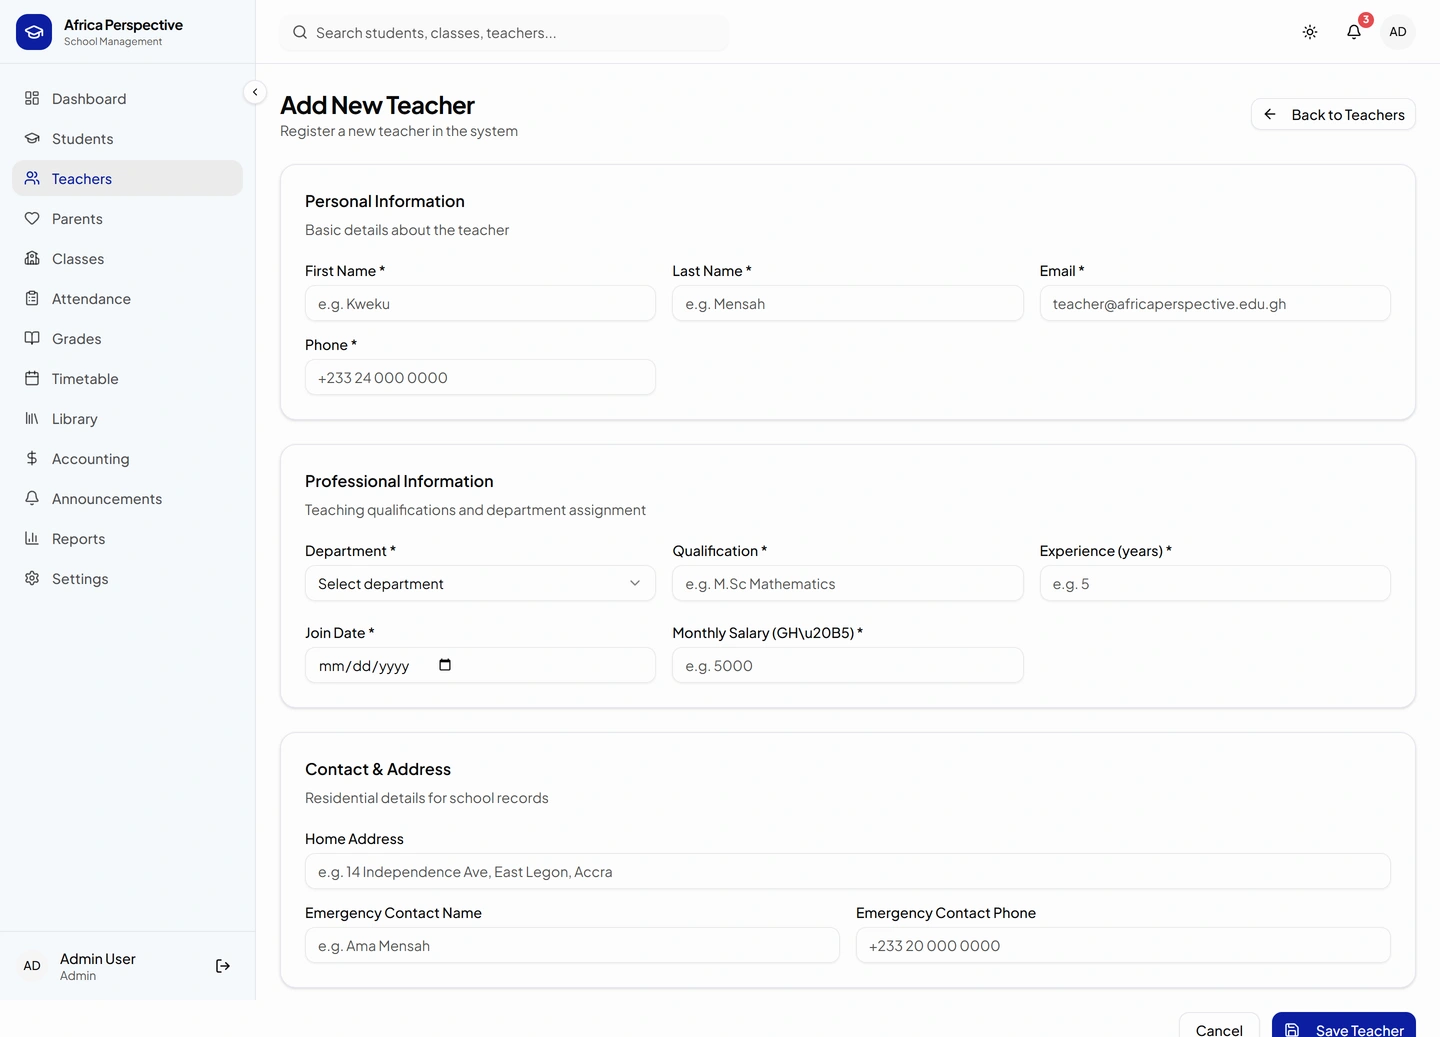Click the Students graduation cap icon
This screenshot has height=1037, width=1440.
[x=32, y=138]
